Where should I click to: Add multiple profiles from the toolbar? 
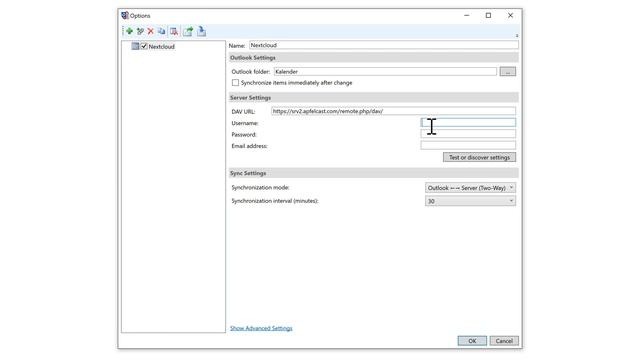(x=140, y=31)
